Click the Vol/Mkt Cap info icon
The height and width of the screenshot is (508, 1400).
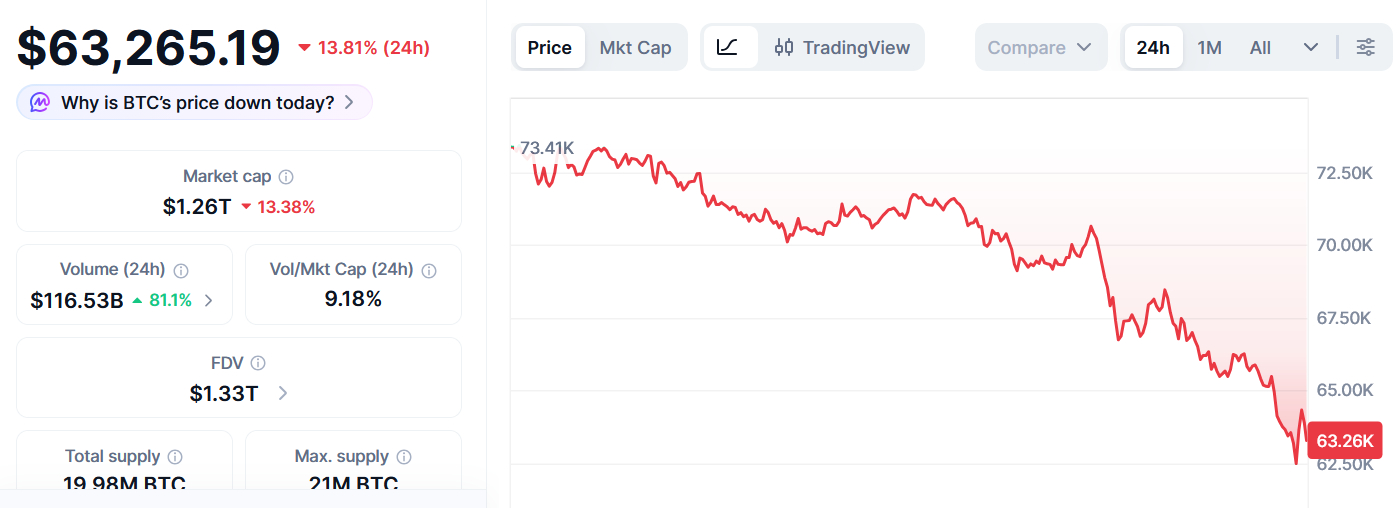(429, 270)
